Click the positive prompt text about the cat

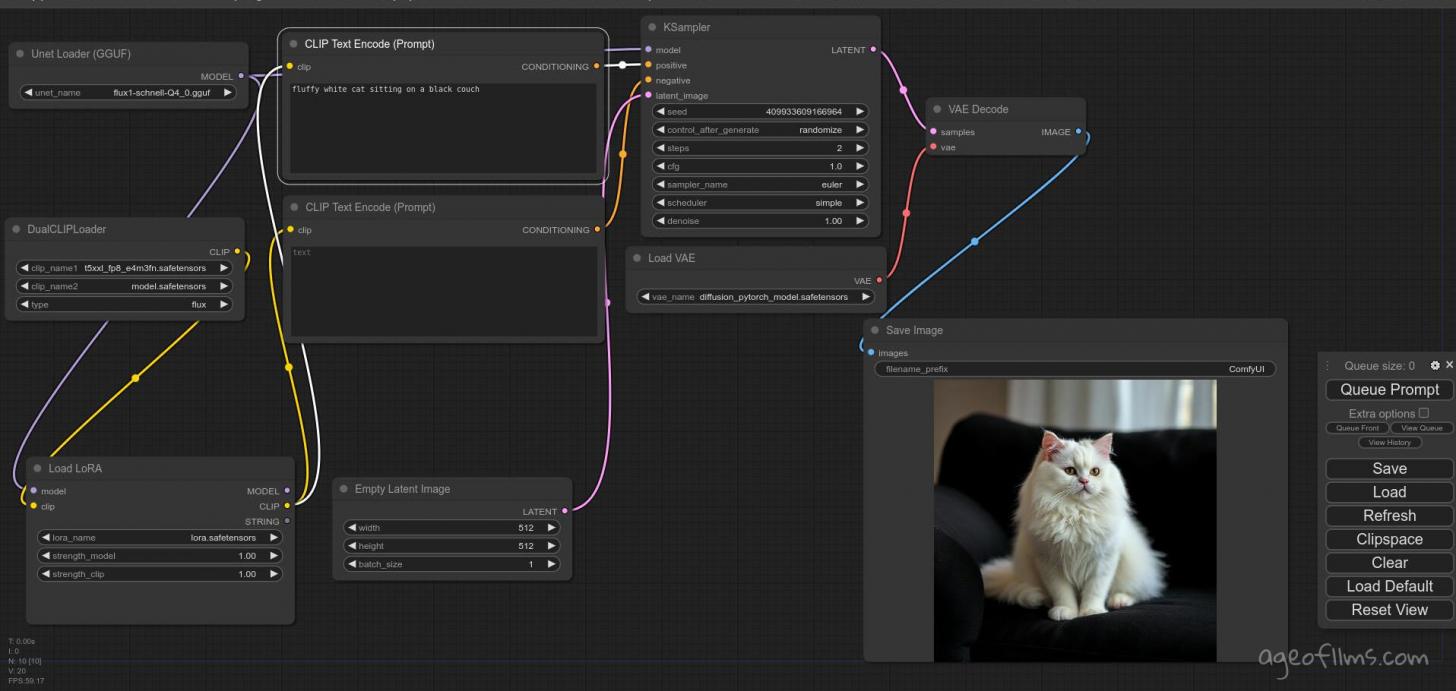click(x=386, y=89)
